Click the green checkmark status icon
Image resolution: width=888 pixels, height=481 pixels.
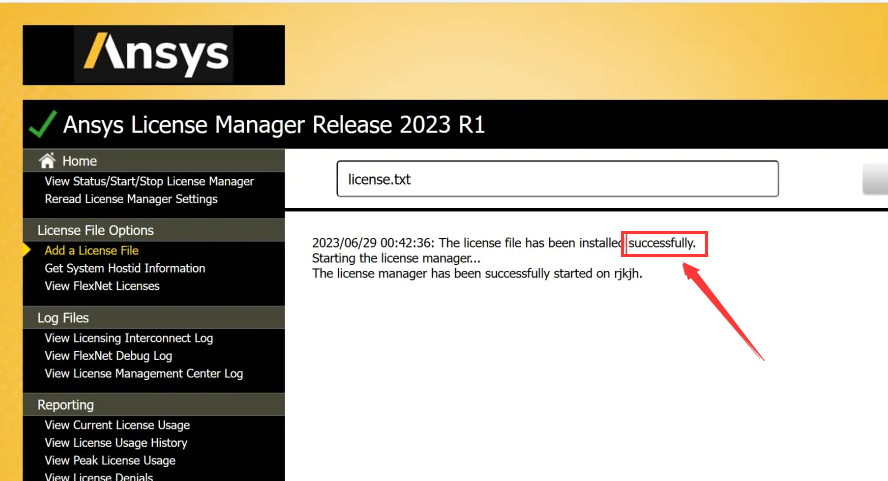pos(43,124)
